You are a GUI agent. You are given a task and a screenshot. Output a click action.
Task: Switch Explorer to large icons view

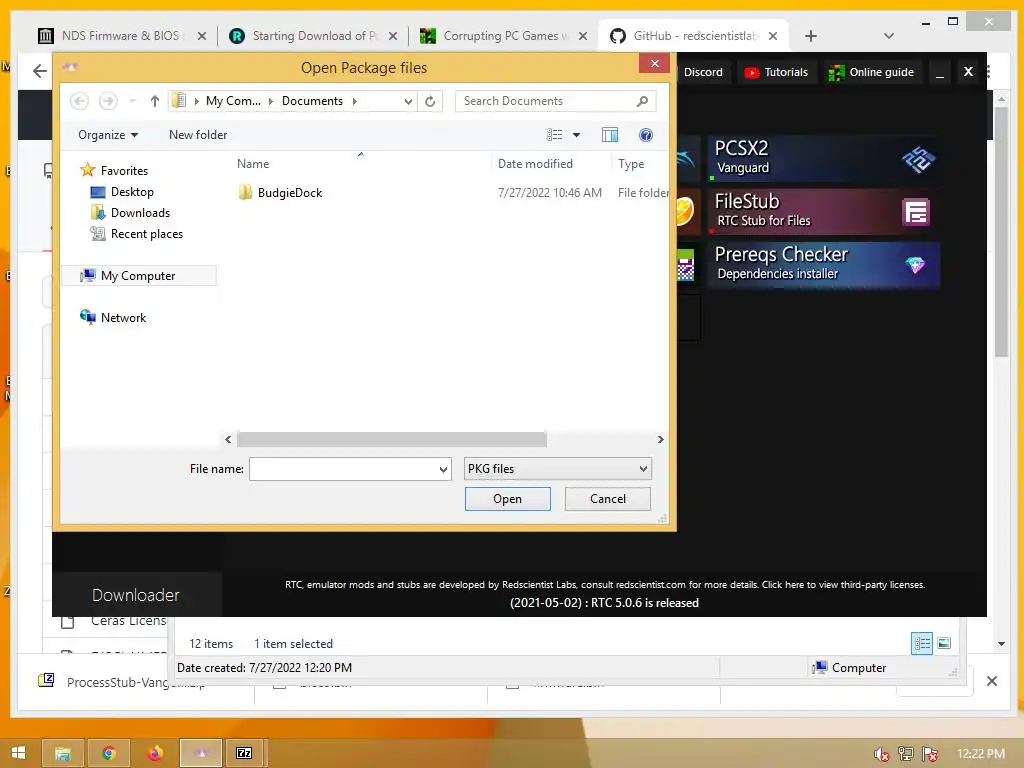(x=944, y=643)
